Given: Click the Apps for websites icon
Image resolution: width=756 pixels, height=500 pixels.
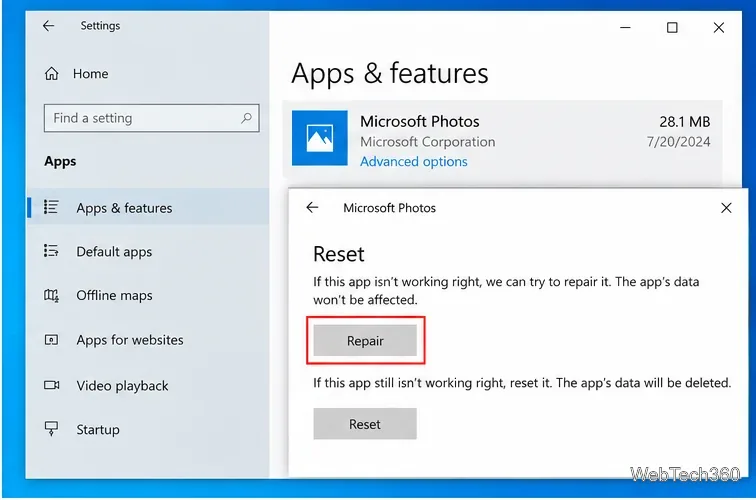Looking at the screenshot, I should [x=51, y=340].
